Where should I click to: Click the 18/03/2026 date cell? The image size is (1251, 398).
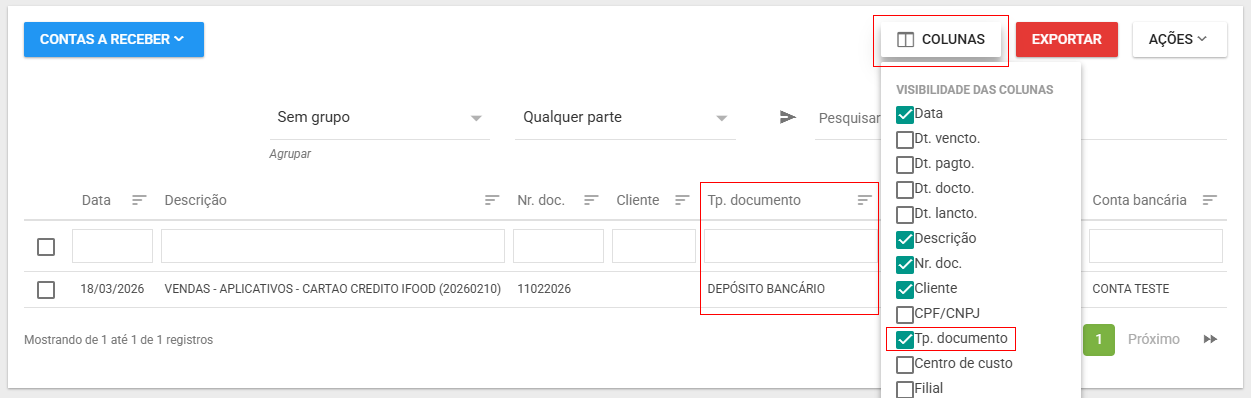pyautogui.click(x=113, y=289)
